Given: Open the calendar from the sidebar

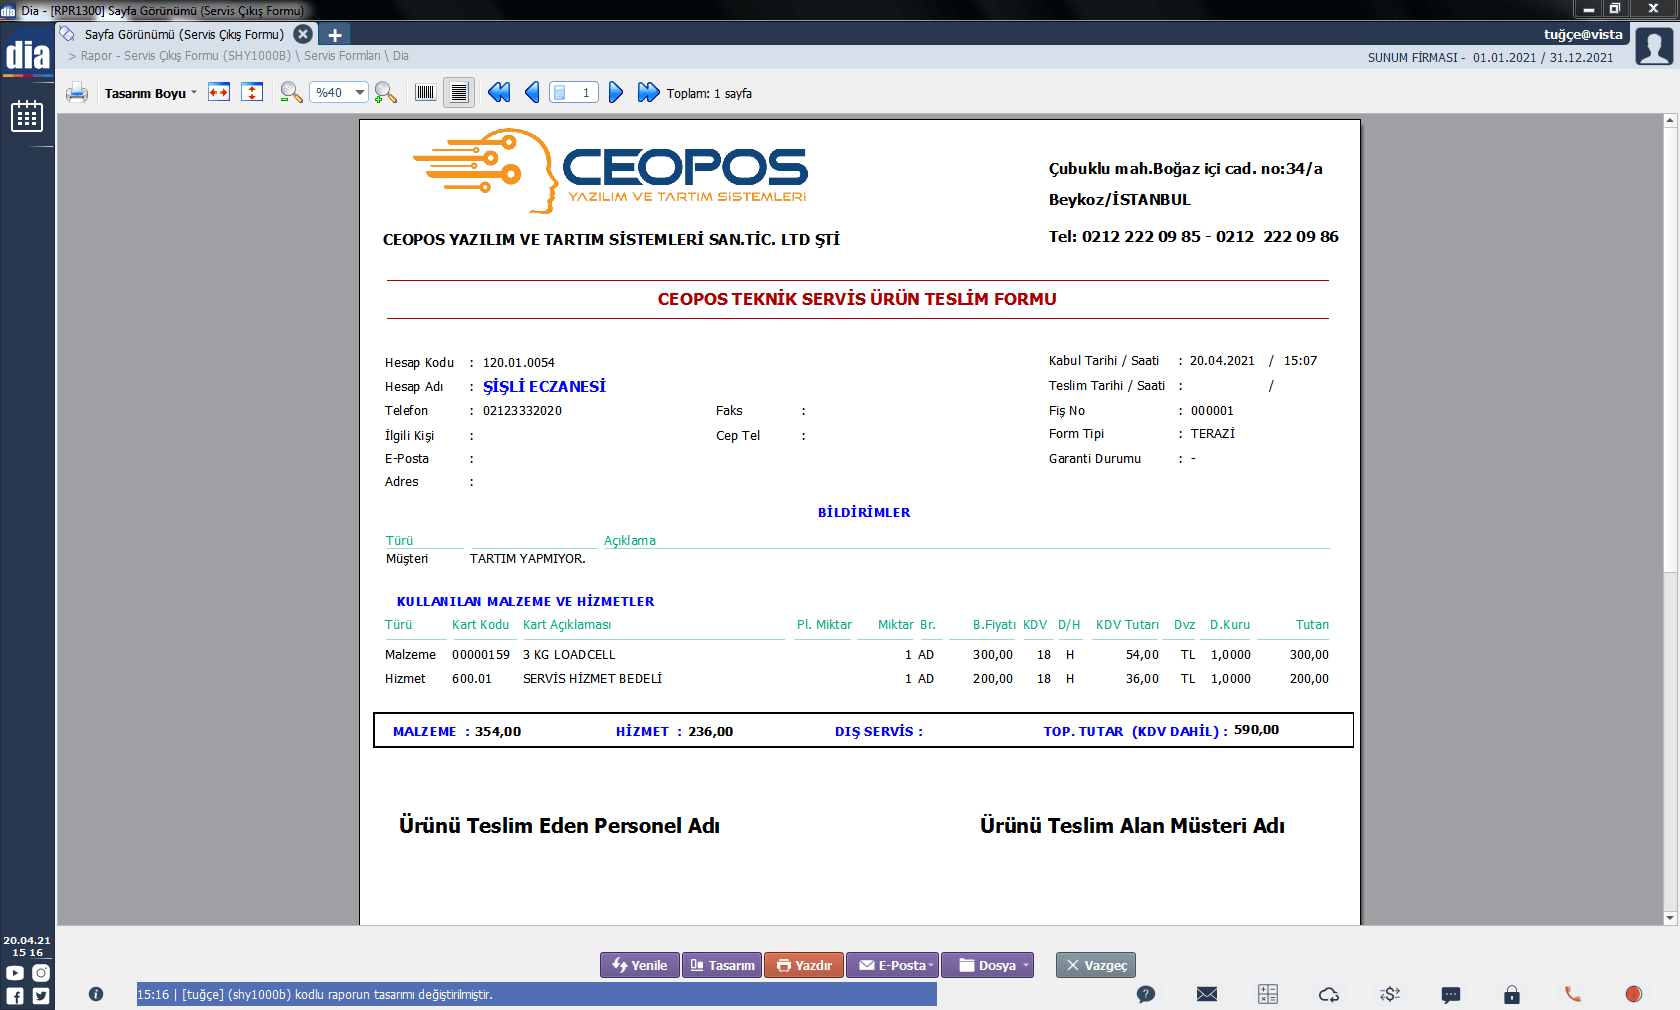Looking at the screenshot, I should tap(27, 117).
